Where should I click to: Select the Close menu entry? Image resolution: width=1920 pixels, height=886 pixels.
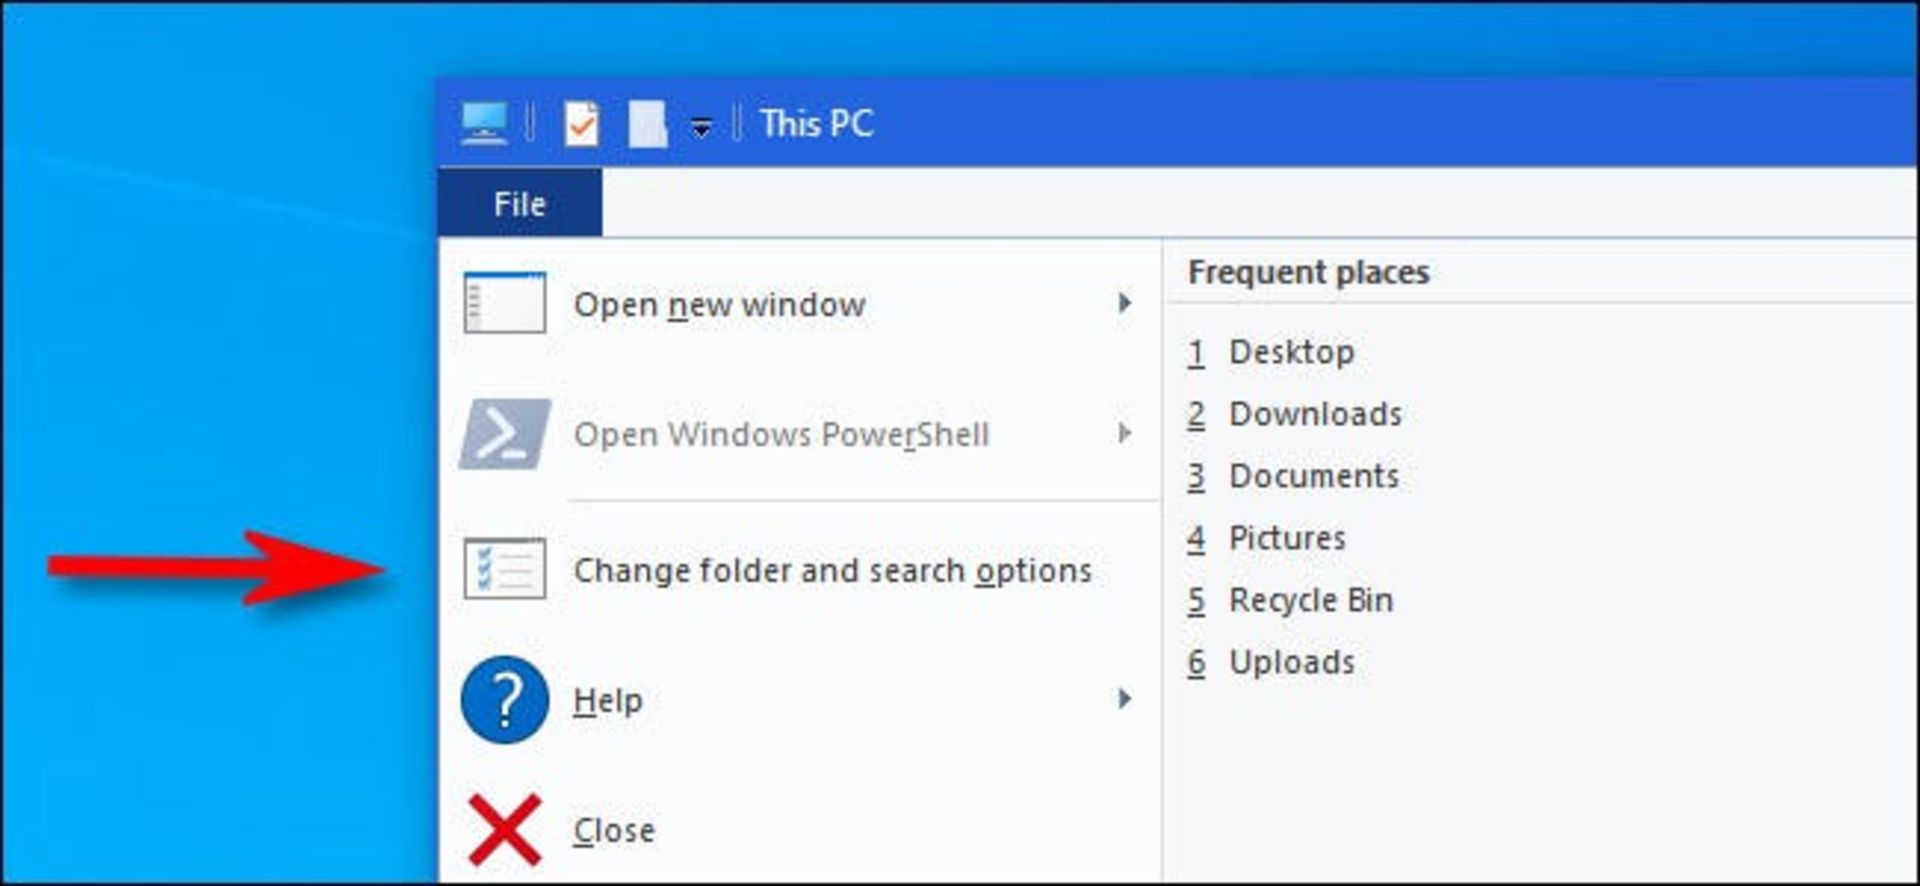click(x=614, y=830)
